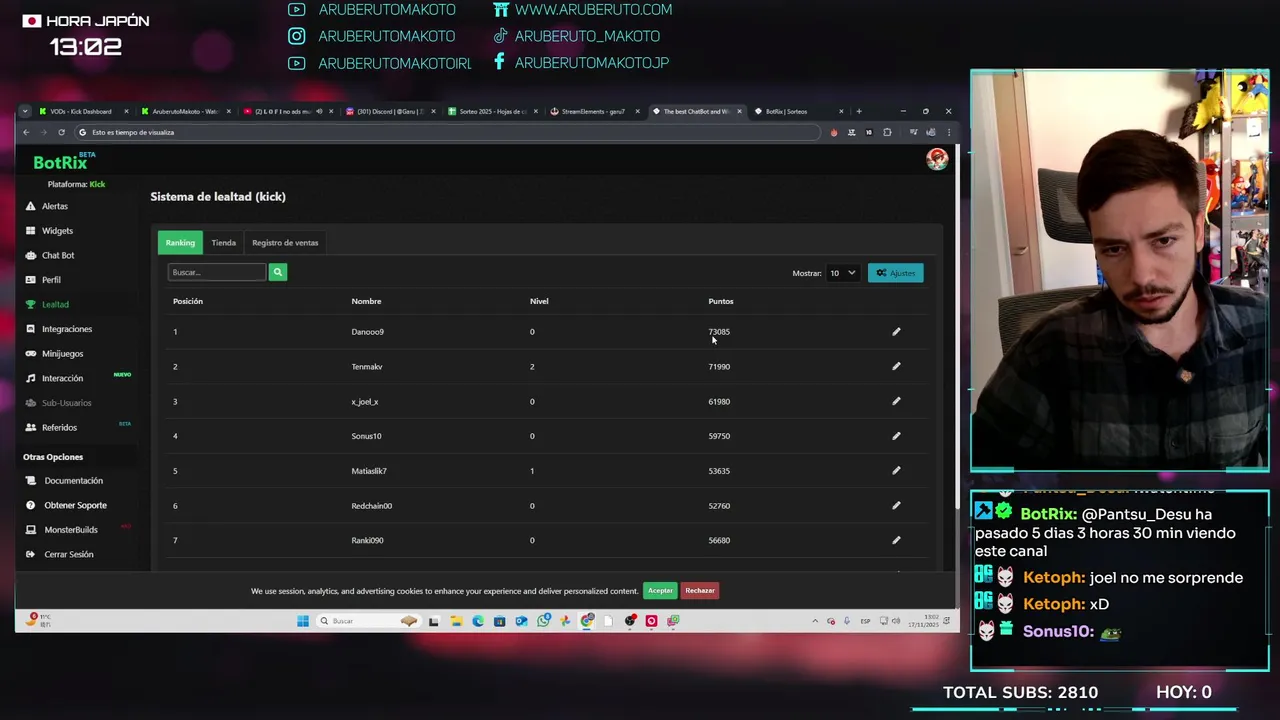Open the Windows Start menu
The image size is (1280, 720).
[303, 621]
